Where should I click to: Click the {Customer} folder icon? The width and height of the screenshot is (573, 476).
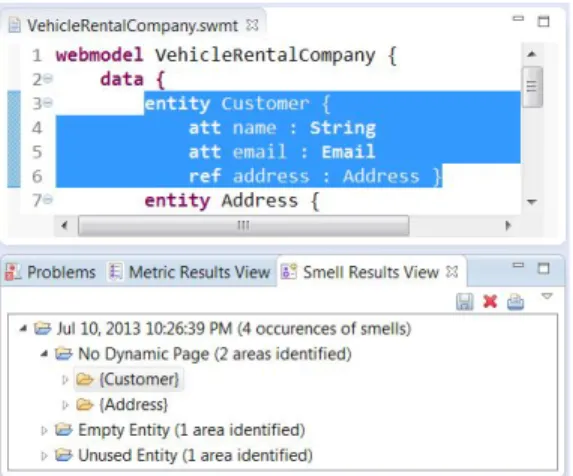85,380
